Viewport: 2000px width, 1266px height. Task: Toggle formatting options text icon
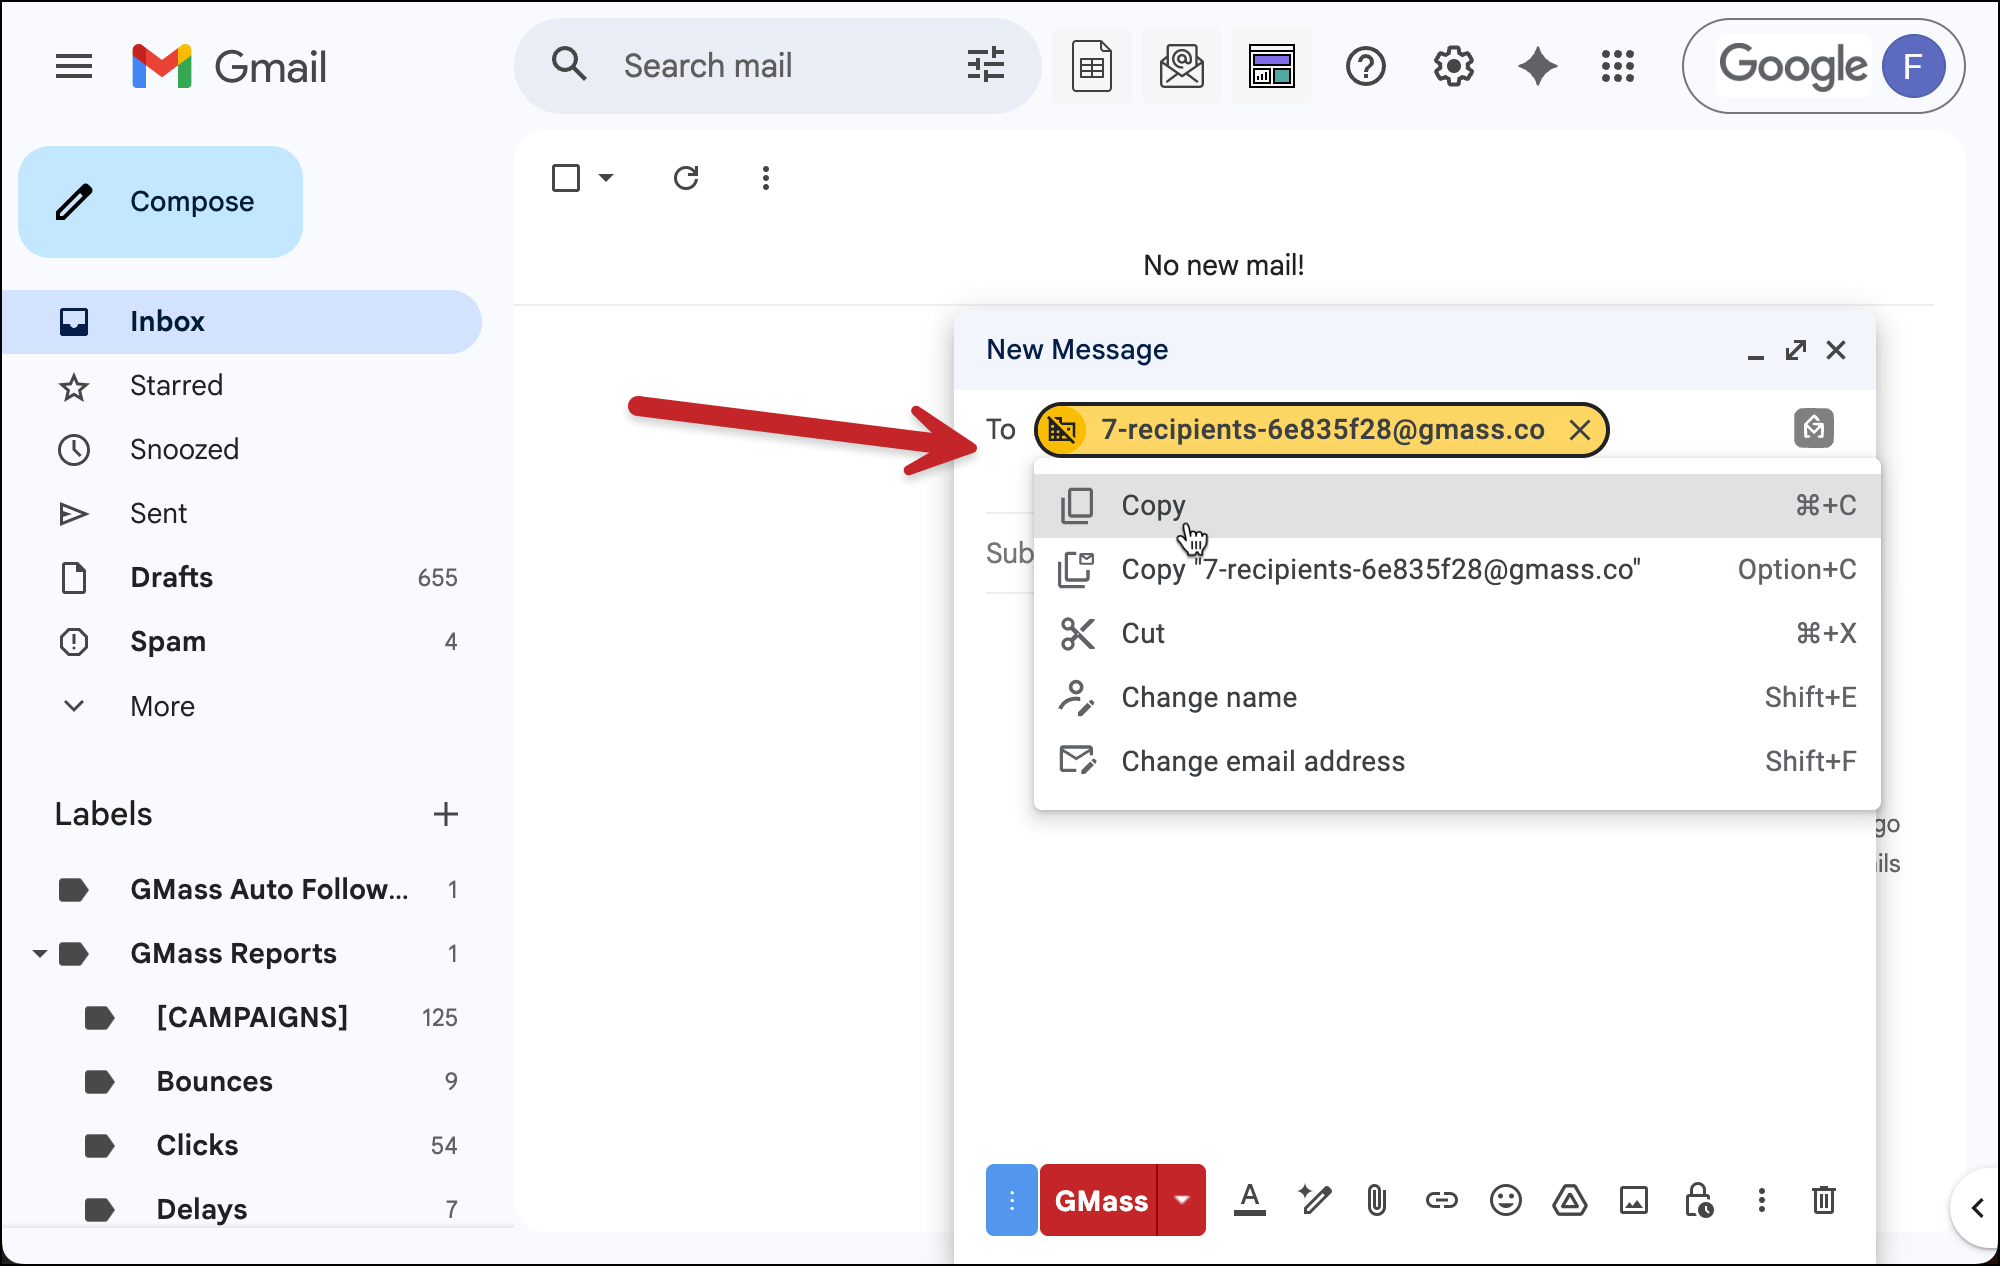pyautogui.click(x=1249, y=1200)
